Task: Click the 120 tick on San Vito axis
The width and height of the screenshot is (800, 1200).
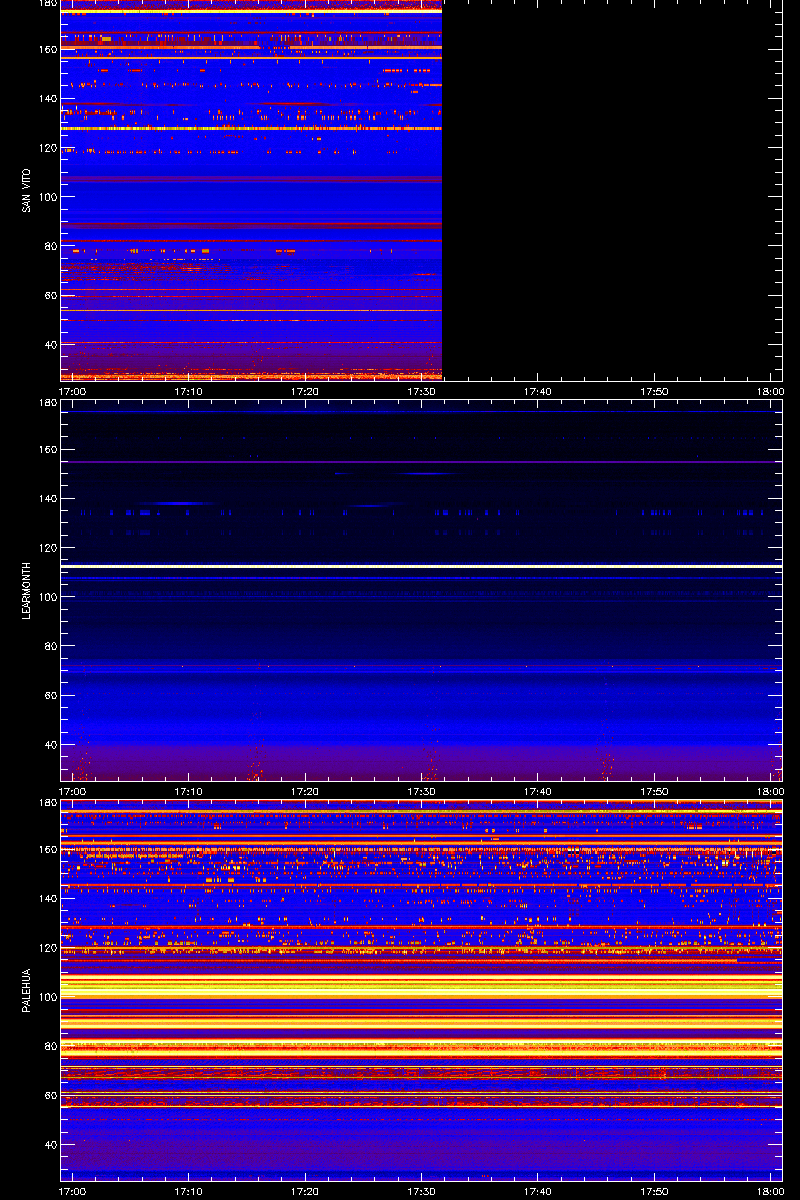Action: [x=47, y=148]
